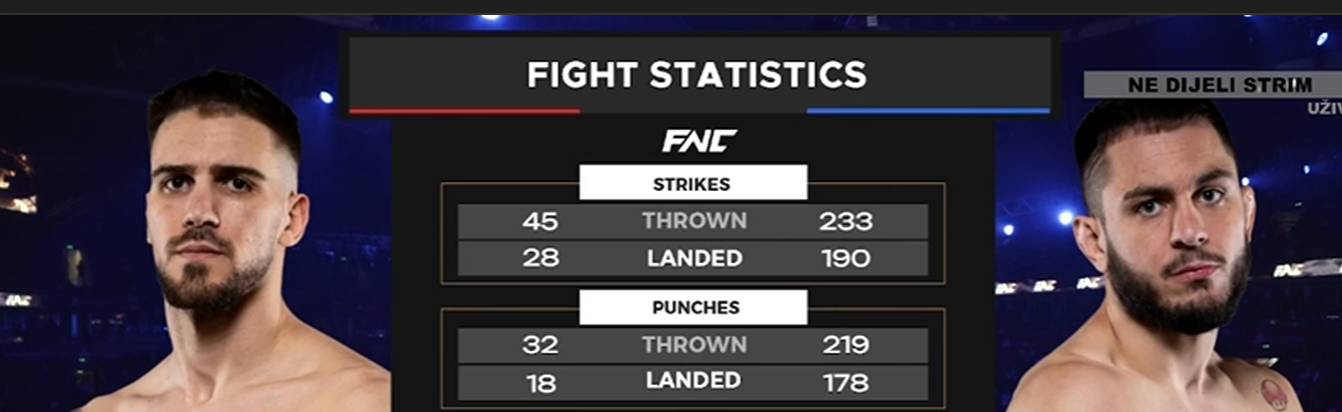
Task: Click the blue bar under the title
Action: coord(928,111)
